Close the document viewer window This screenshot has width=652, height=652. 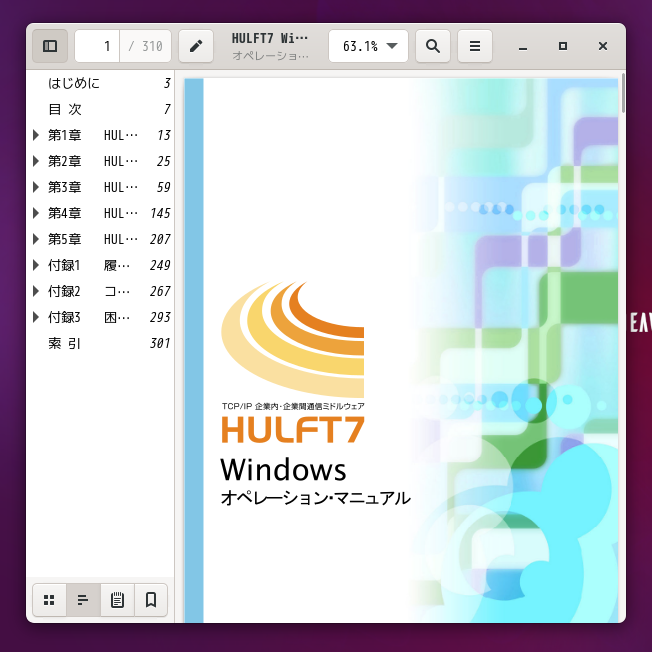coord(603,46)
